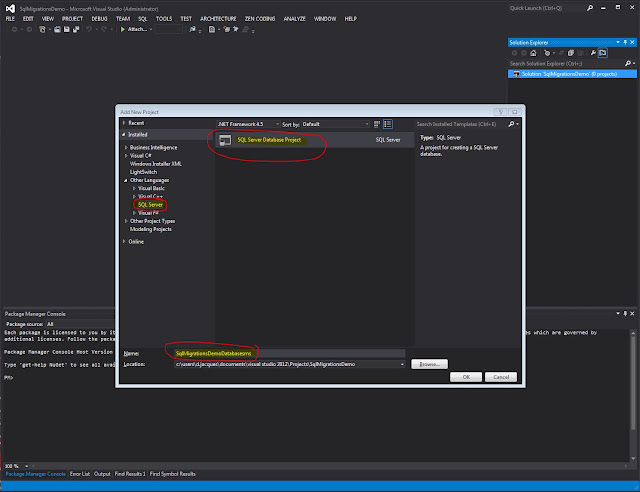Screen dimensions: 640x492
Task: Open the ARCHITECTURE menu
Action: (x=218, y=19)
